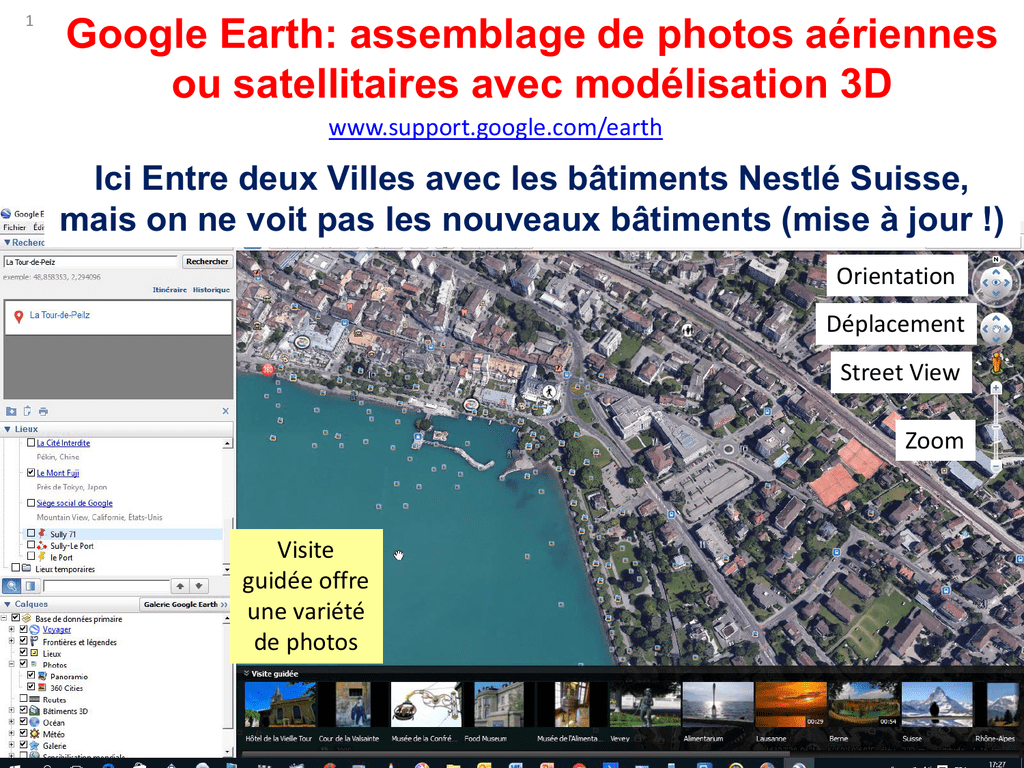Click the Bâtiments 3D layer icon

35,711
